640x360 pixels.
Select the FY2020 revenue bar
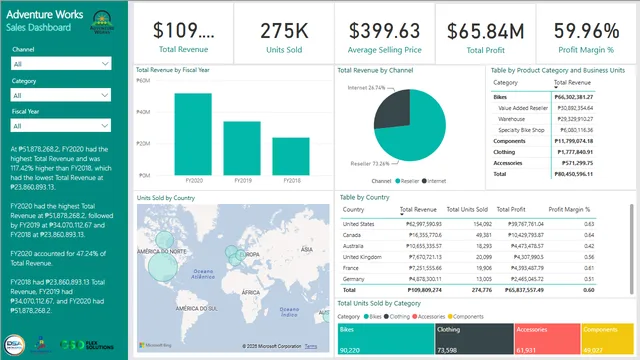(193, 134)
